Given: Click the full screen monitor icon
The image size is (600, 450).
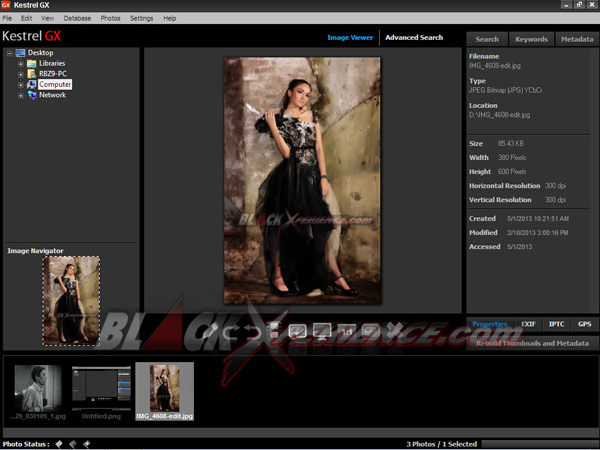Looking at the screenshot, I should coord(322,330).
